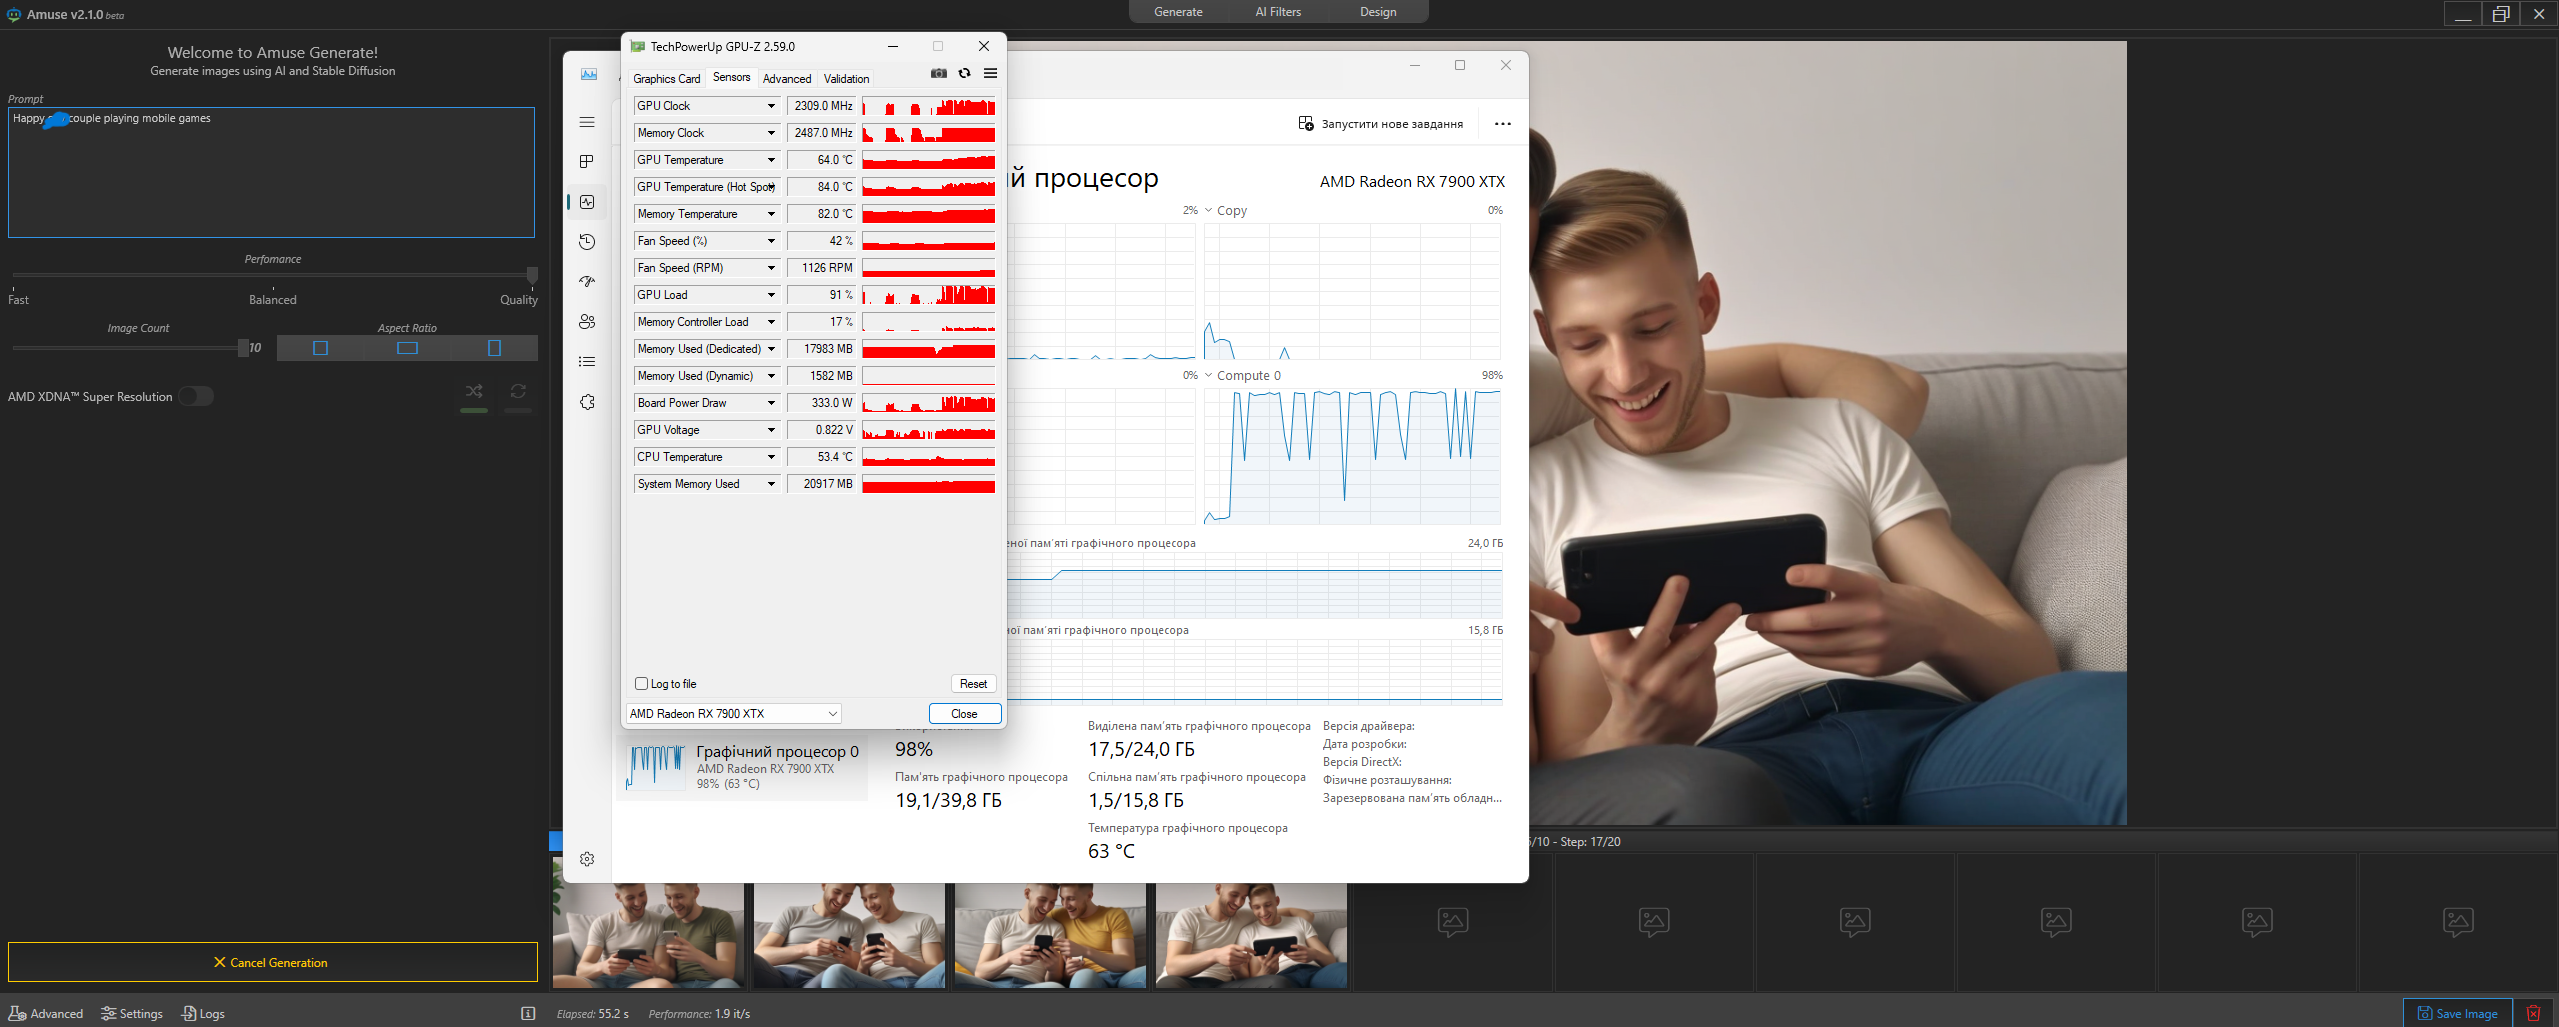Image resolution: width=2559 pixels, height=1027 pixels.
Task: Open the community icon in Amuse sidebar
Action: point(587,321)
